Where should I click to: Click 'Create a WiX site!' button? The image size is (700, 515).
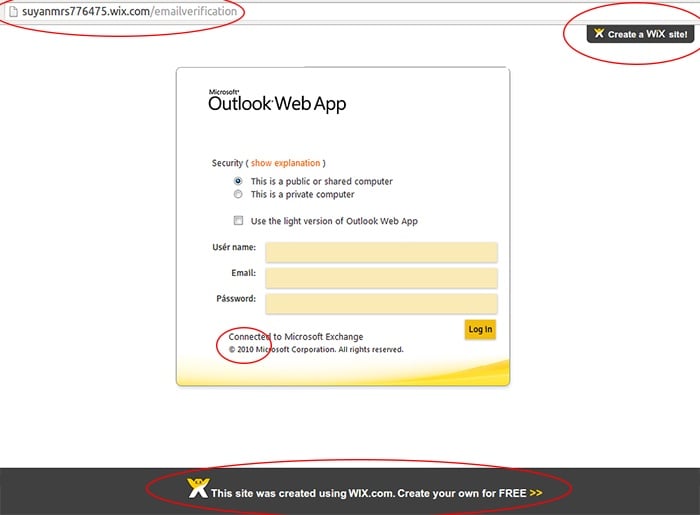[x=640, y=34]
